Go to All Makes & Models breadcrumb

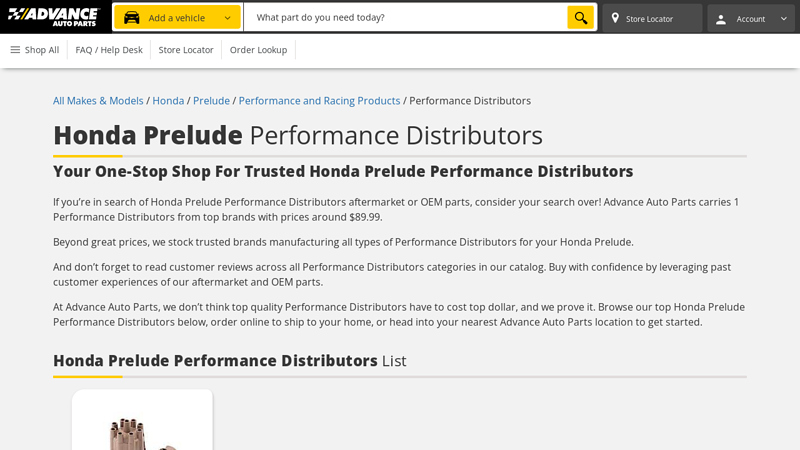point(98,101)
